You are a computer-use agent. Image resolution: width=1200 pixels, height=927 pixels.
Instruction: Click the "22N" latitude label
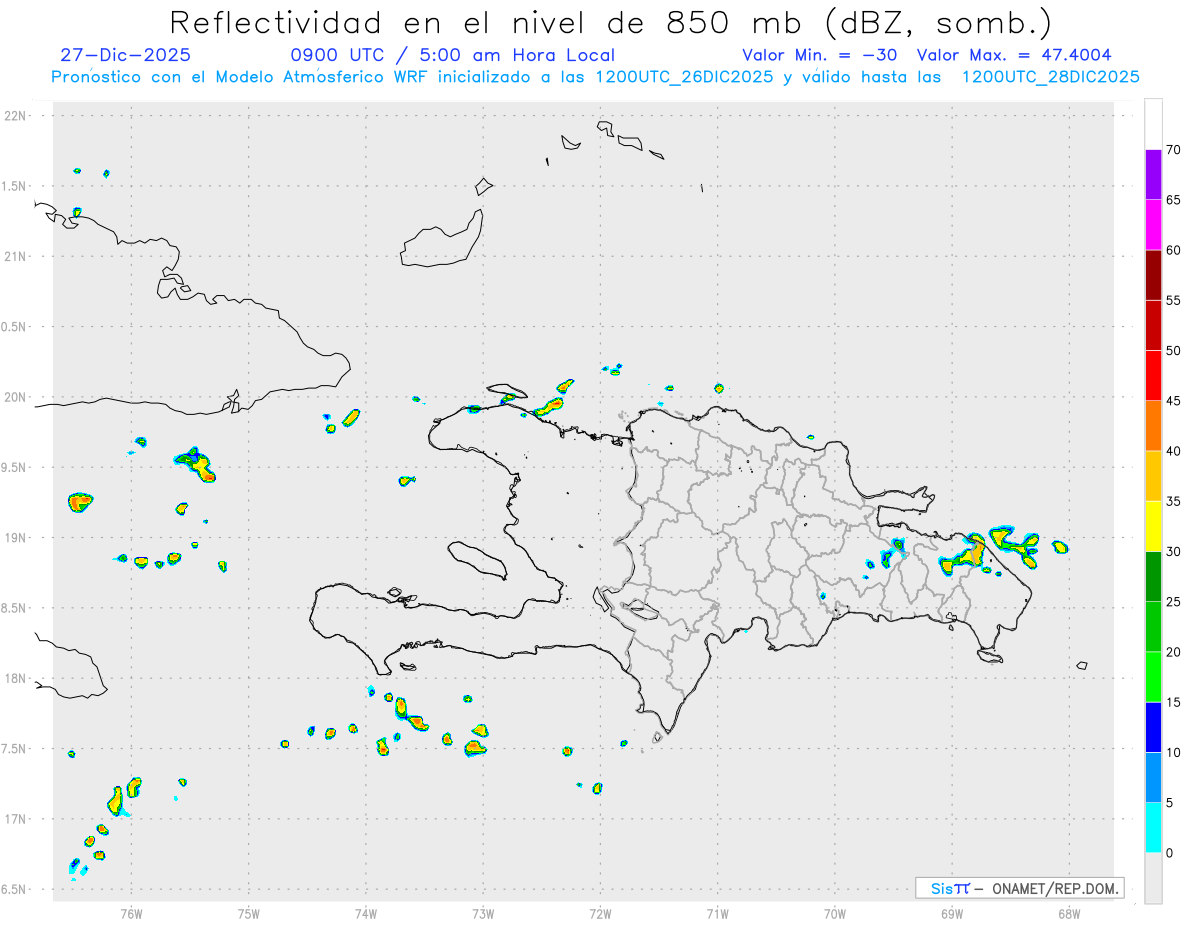coord(15,116)
